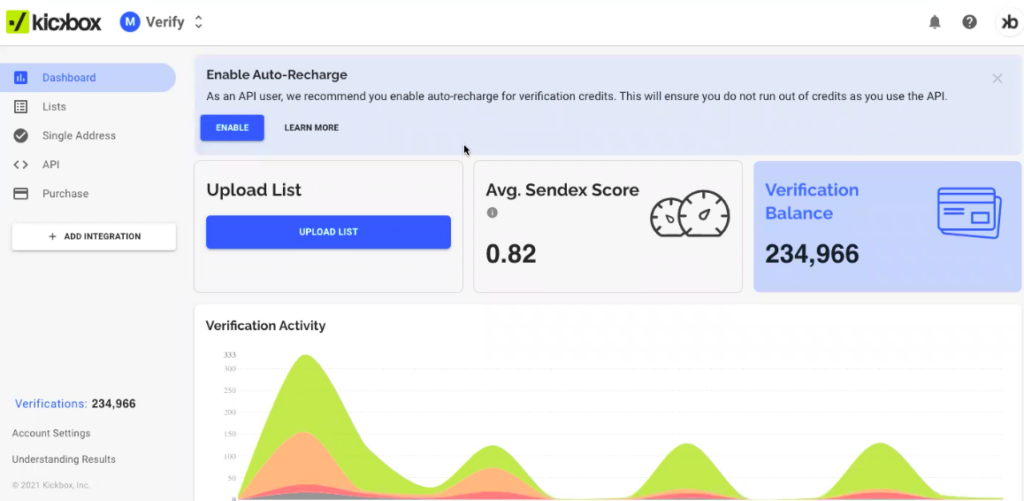Click the Dashboard bar chart icon

(x=21, y=78)
